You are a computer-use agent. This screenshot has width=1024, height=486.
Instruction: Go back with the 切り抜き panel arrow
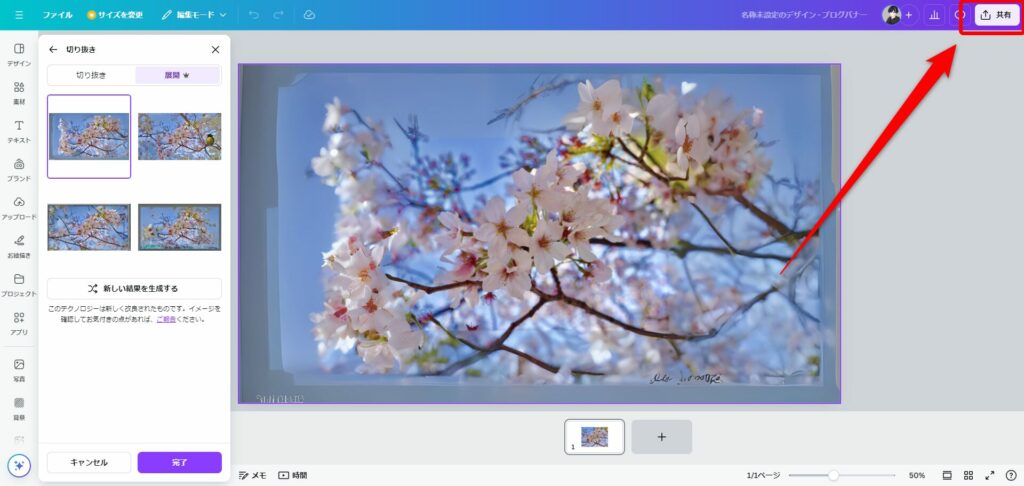(53, 49)
